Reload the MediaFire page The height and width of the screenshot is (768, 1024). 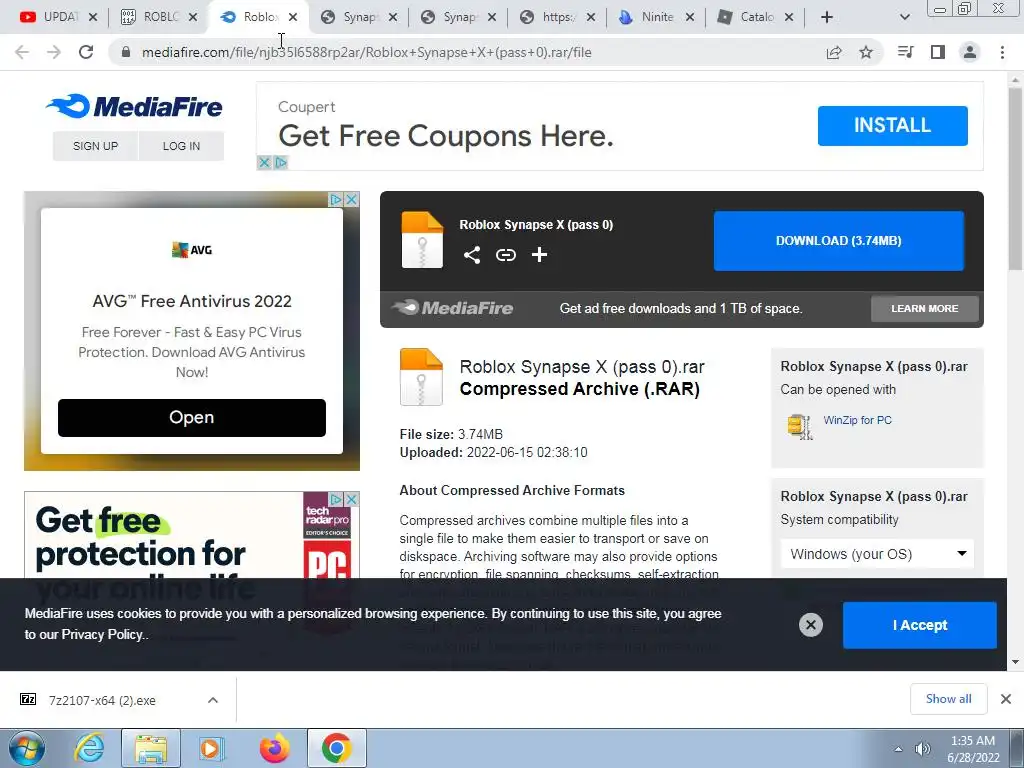tap(86, 52)
